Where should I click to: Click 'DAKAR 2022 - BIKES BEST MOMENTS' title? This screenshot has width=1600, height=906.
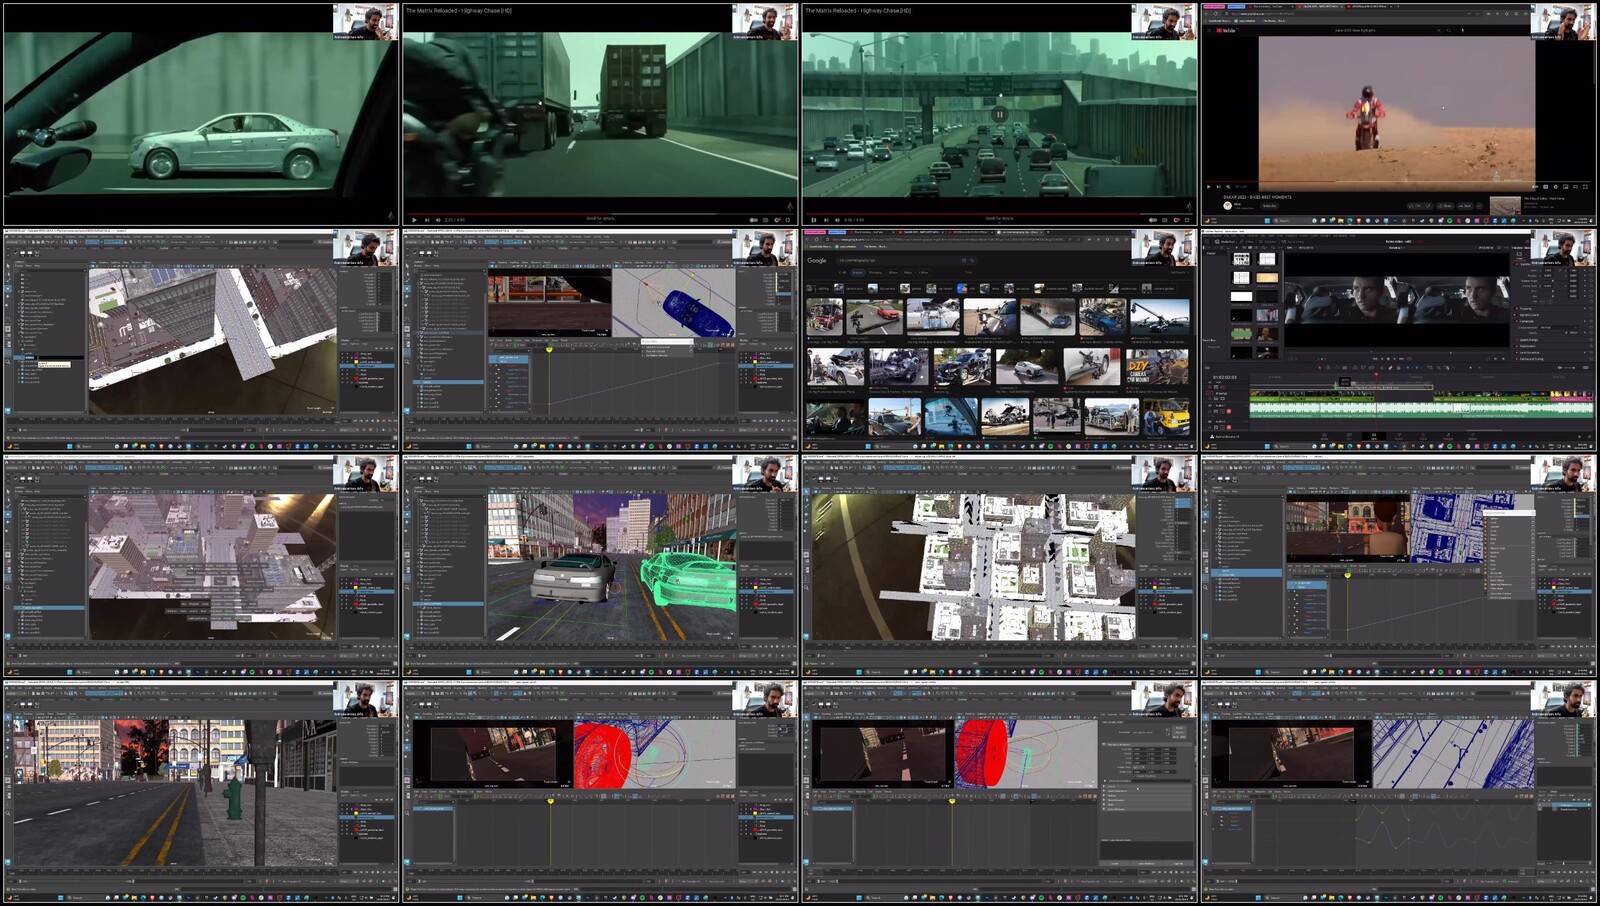point(1257,197)
